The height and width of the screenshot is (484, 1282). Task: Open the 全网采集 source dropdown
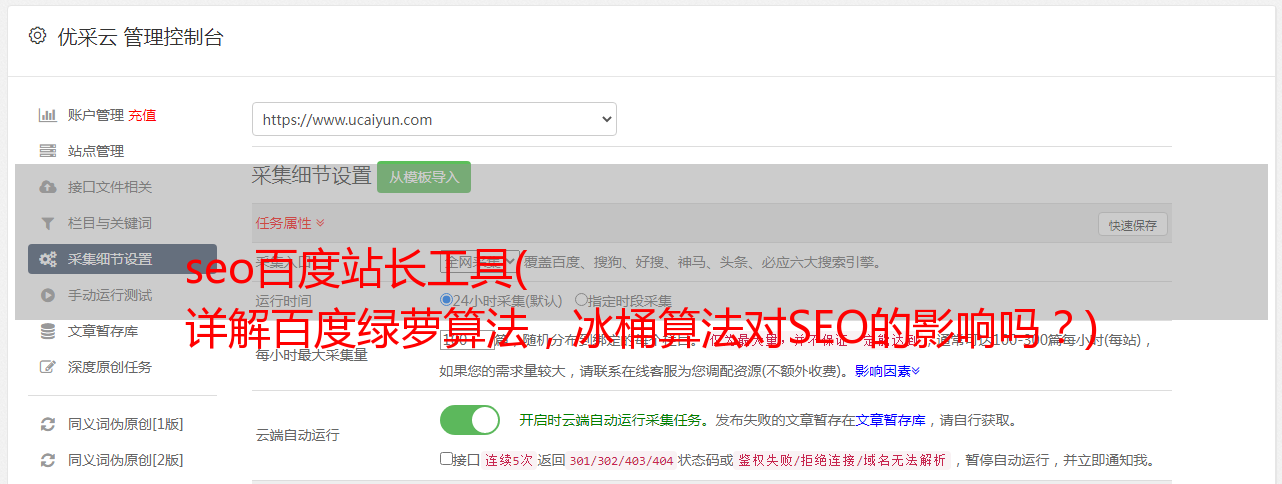click(x=481, y=262)
